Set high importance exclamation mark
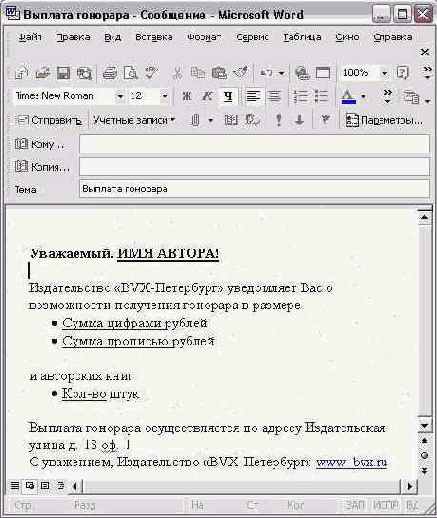This screenshot has width=437, height=518. (279, 120)
